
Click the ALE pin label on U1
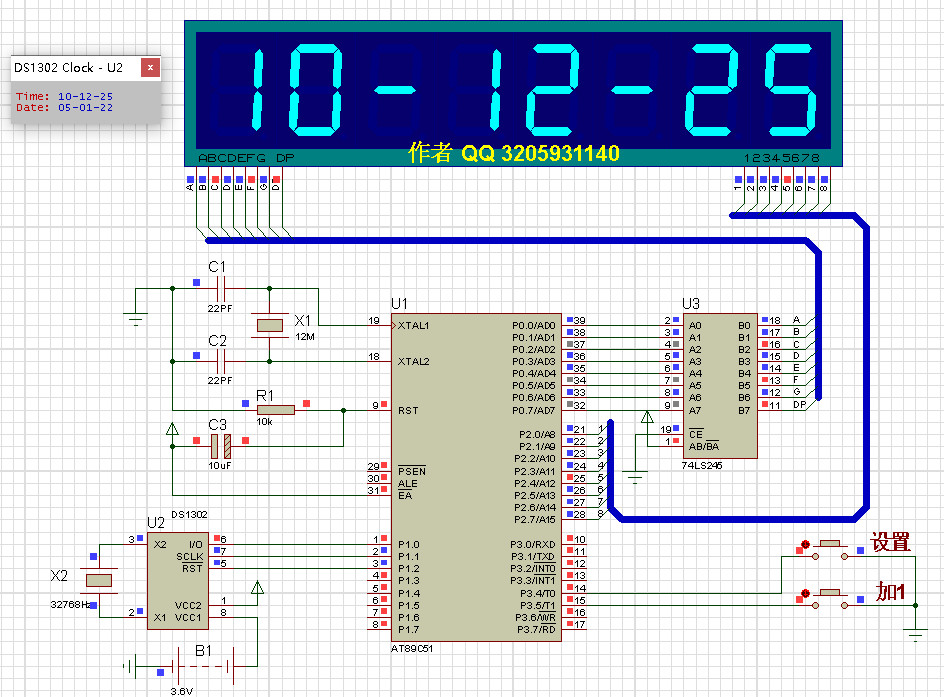point(408,484)
